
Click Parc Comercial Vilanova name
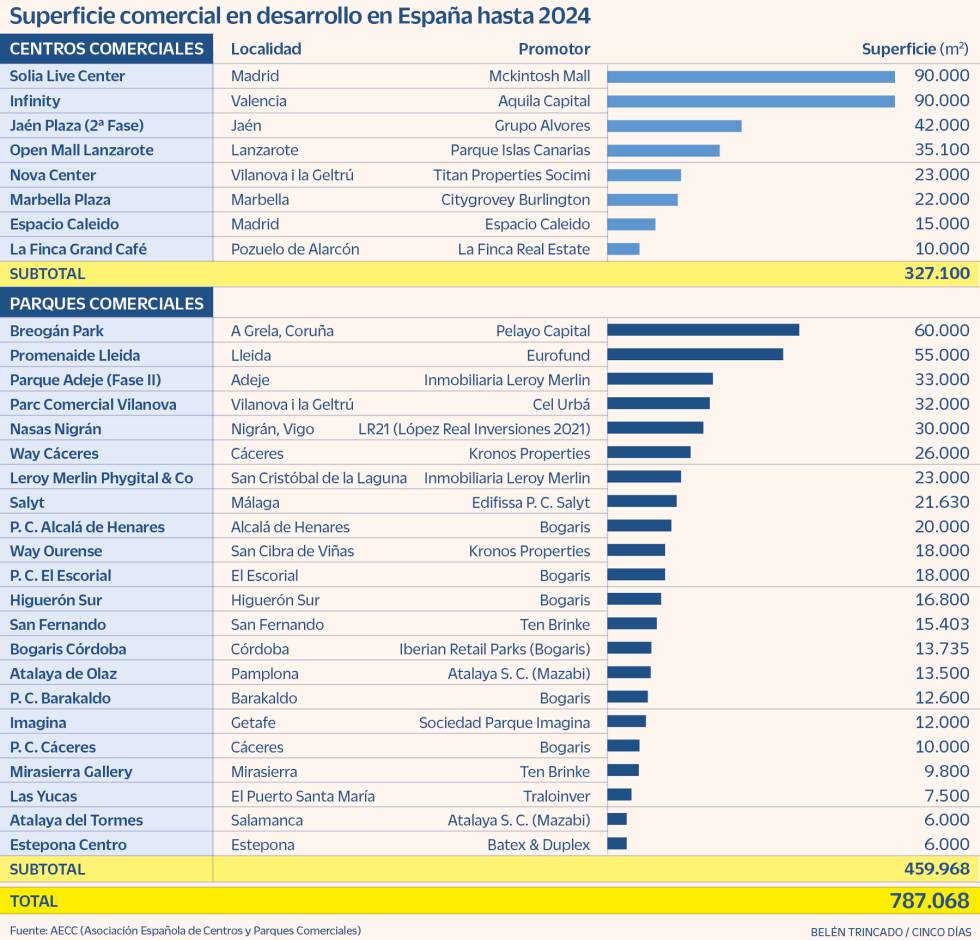93,404
